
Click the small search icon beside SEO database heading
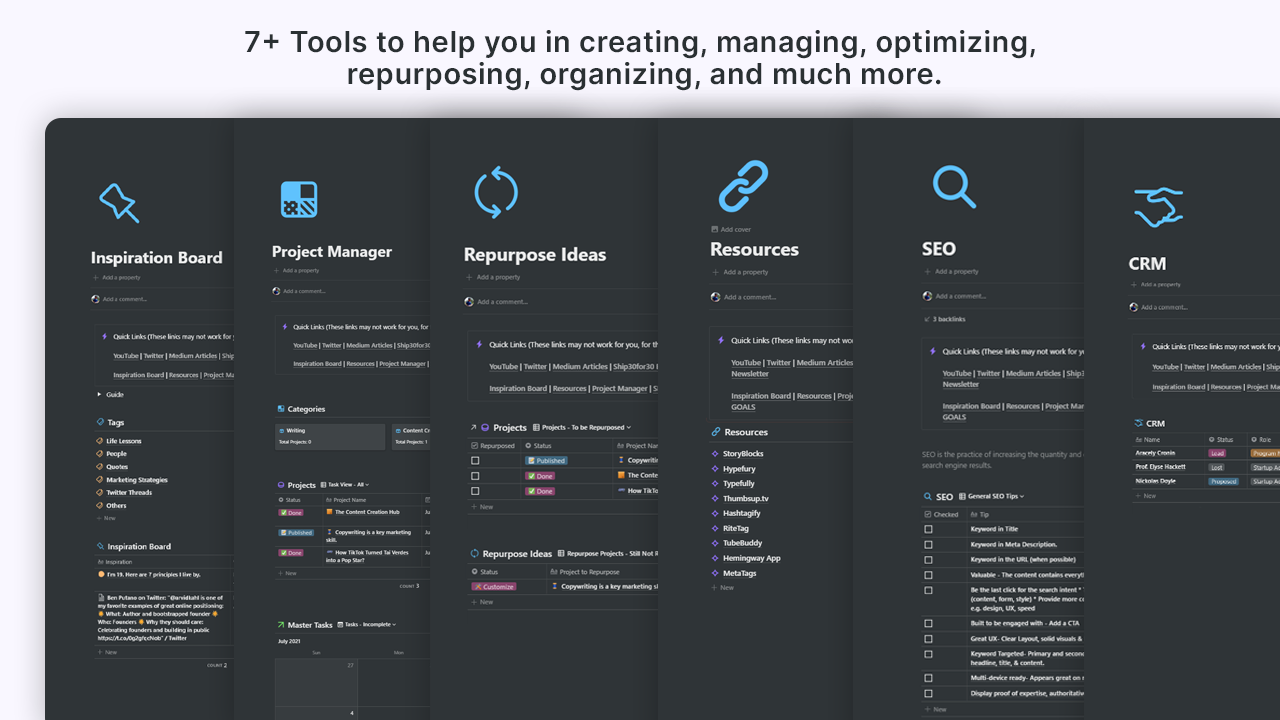928,496
